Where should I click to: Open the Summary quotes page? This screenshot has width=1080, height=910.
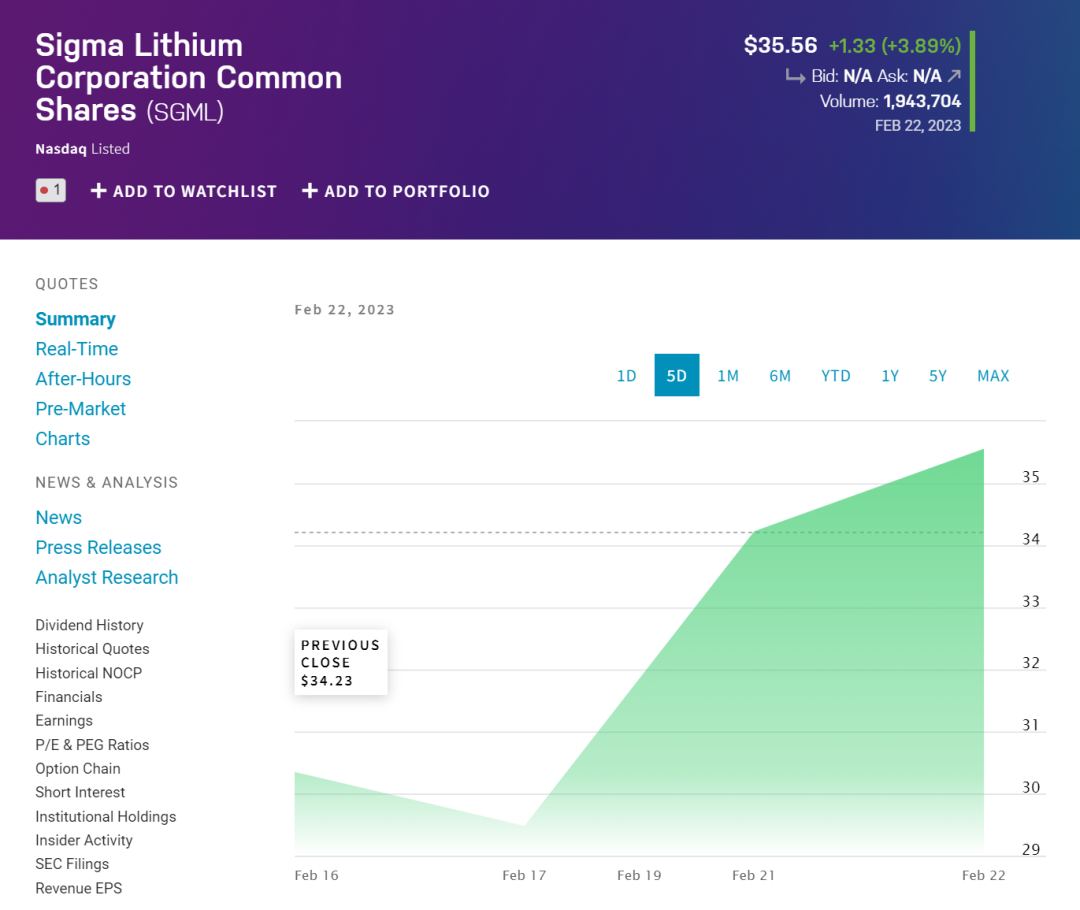point(75,319)
